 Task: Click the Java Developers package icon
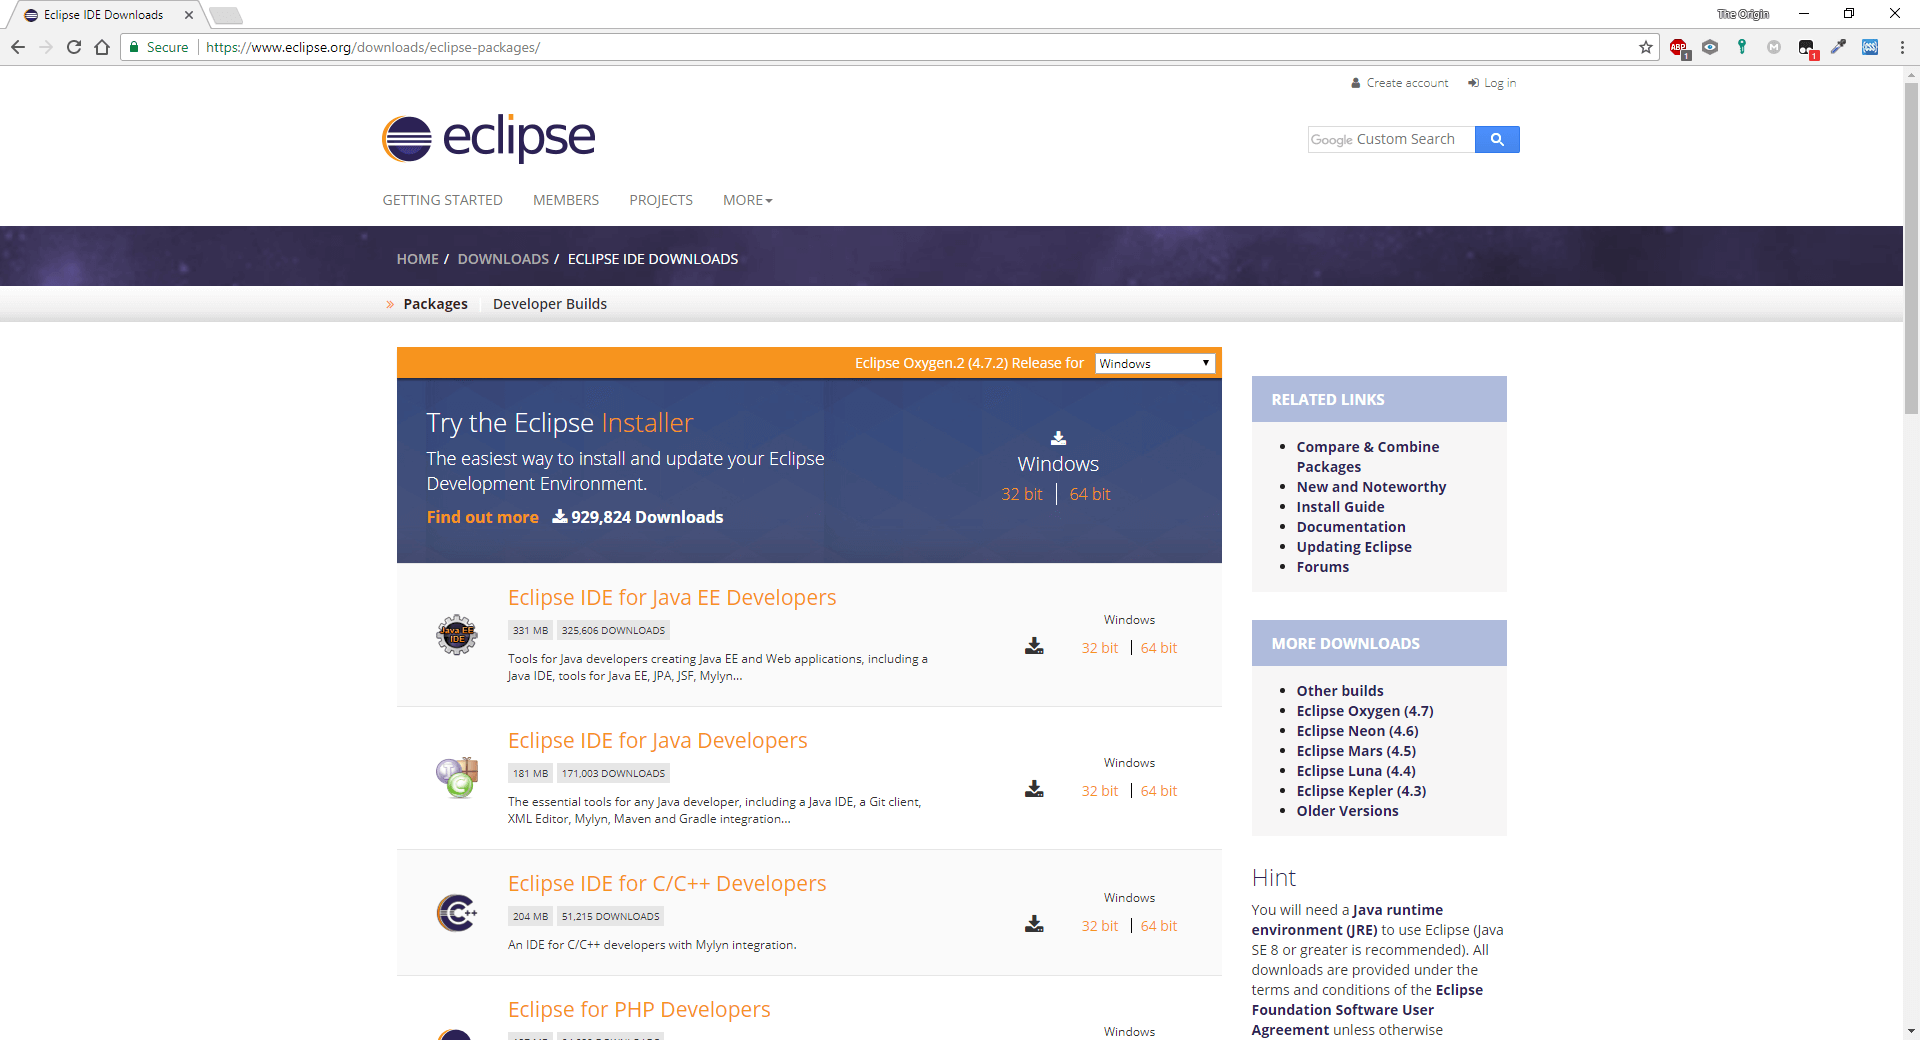(x=457, y=777)
